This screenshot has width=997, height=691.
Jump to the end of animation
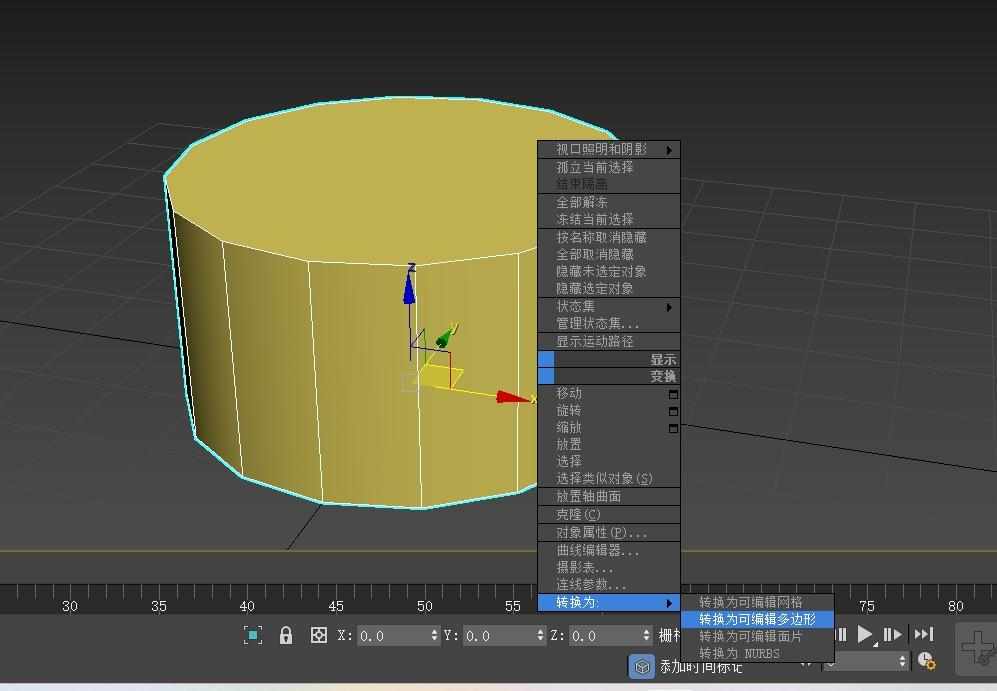click(x=924, y=634)
